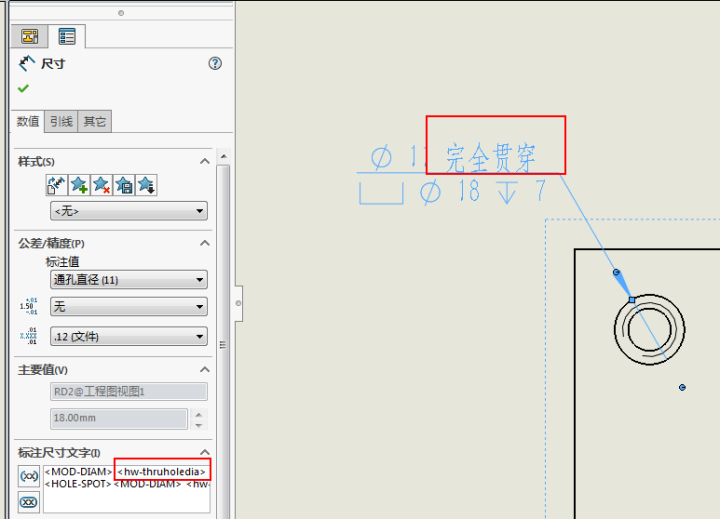720x519 pixels.
Task: Open the 通孔直径 (11) callout value dropdown
Action: pos(129,280)
